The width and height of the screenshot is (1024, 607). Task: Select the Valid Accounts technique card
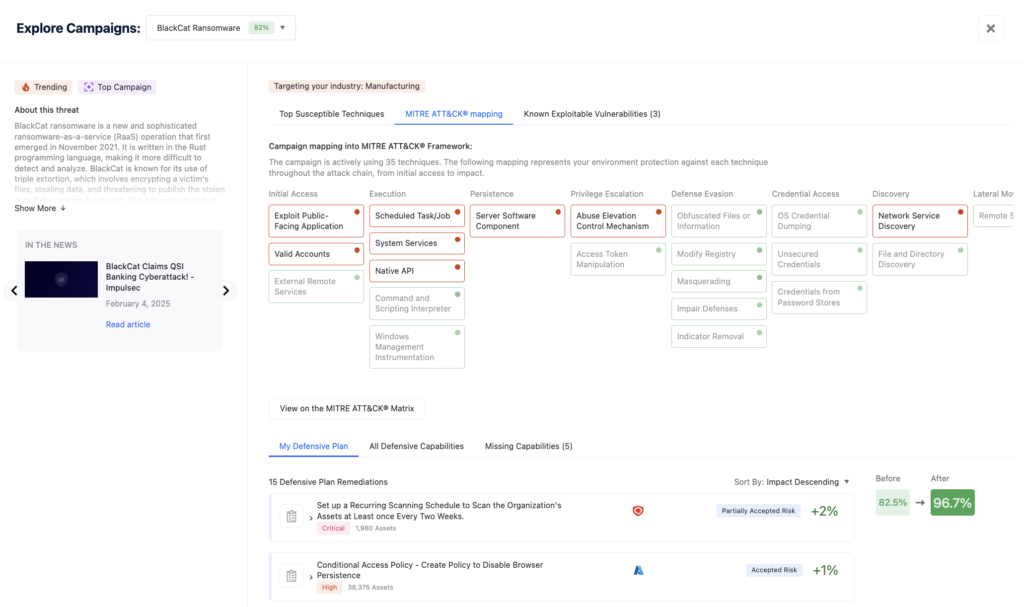[316, 254]
